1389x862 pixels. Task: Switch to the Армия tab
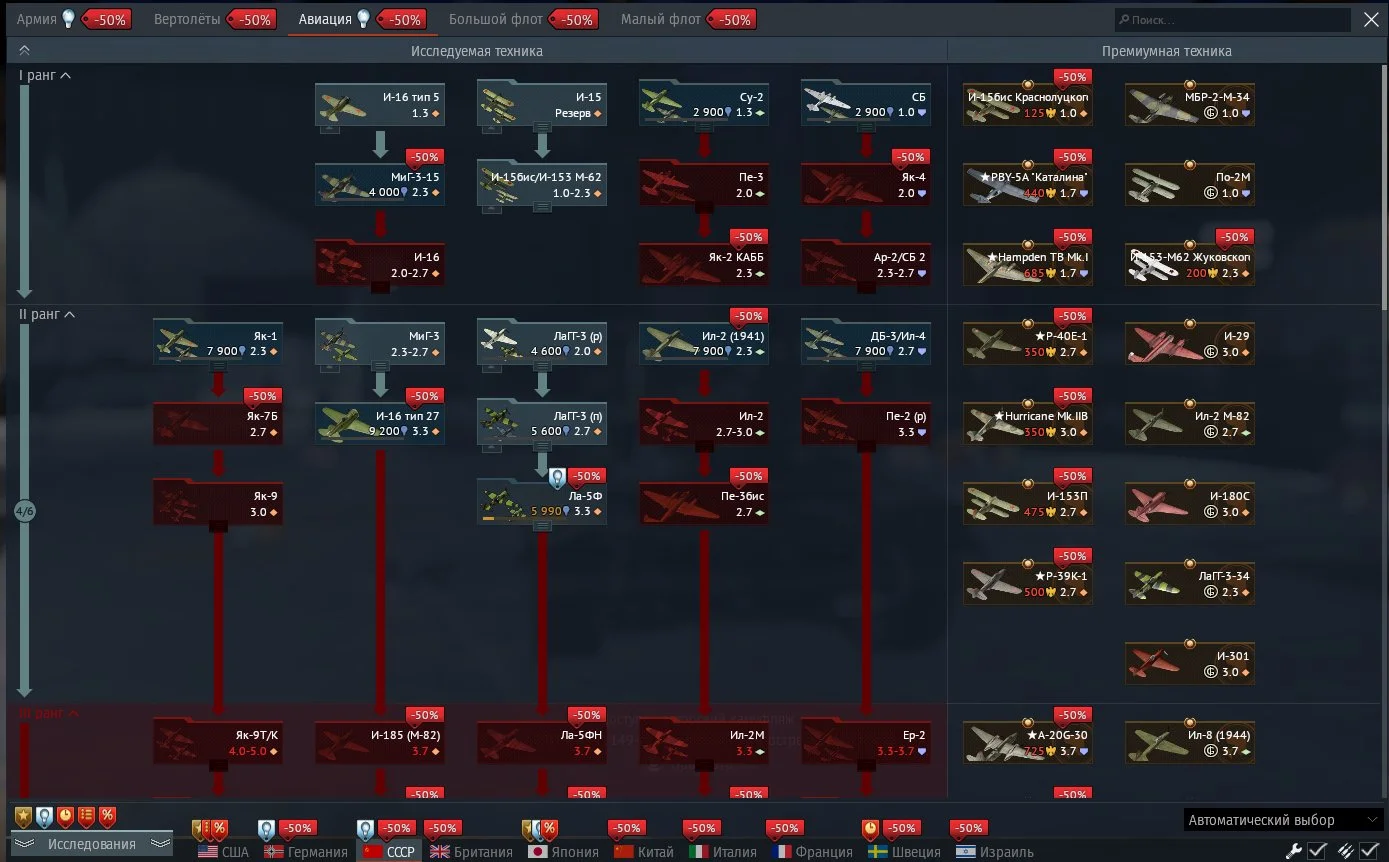click(37, 19)
